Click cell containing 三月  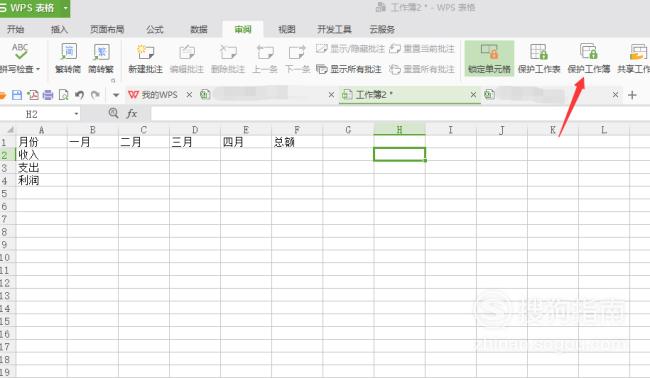point(195,142)
